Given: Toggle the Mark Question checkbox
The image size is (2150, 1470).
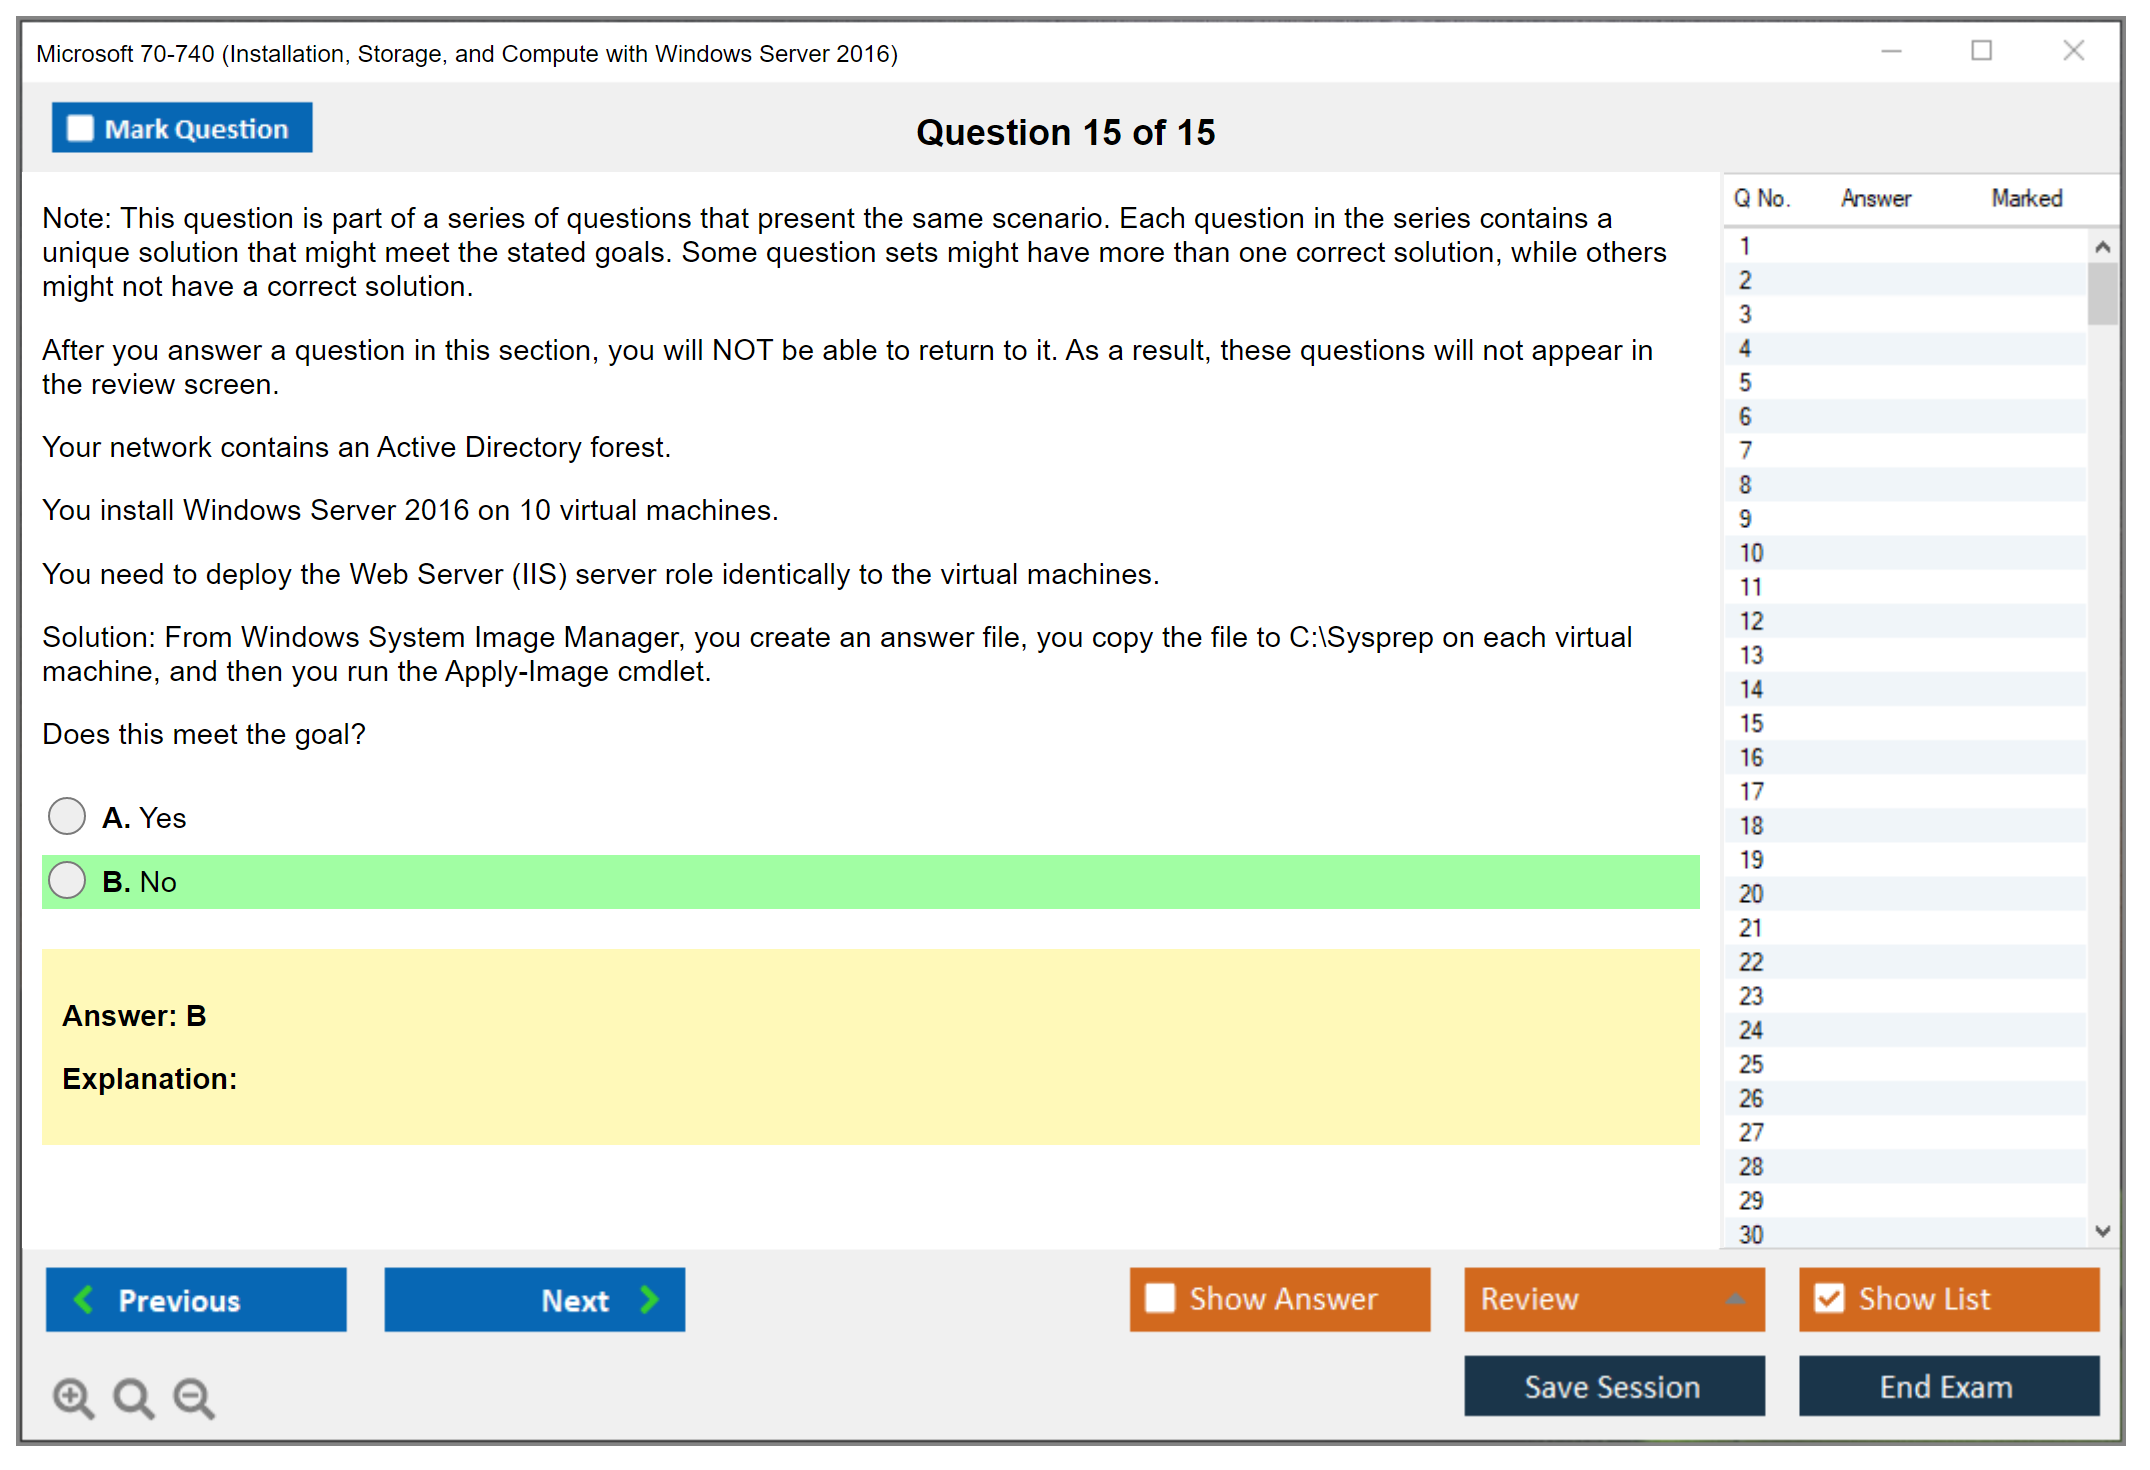Looking at the screenshot, I should tap(80, 128).
